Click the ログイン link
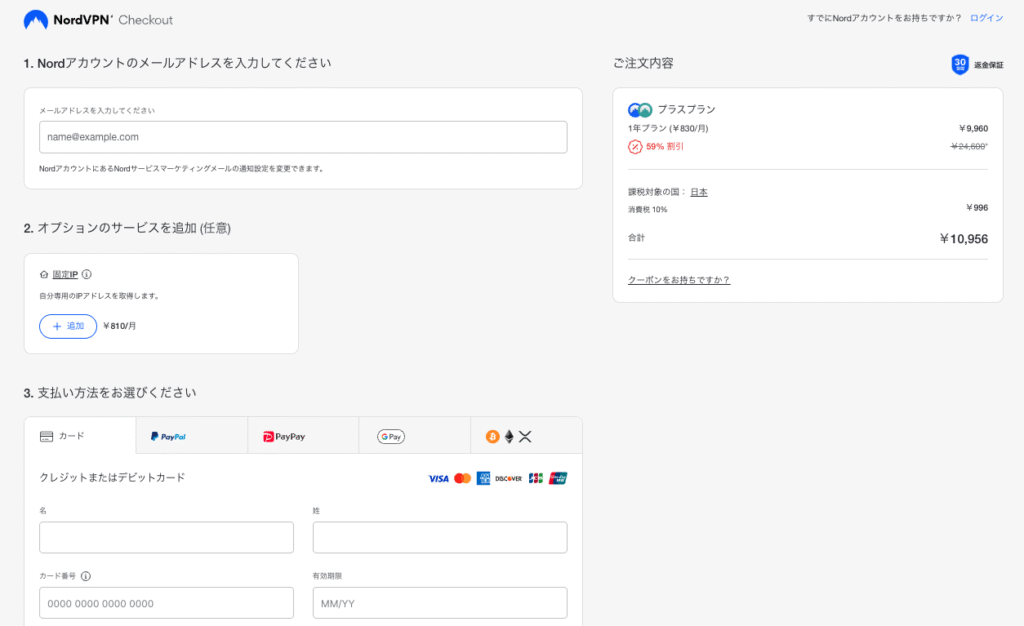The height and width of the screenshot is (626, 1024). (x=986, y=19)
